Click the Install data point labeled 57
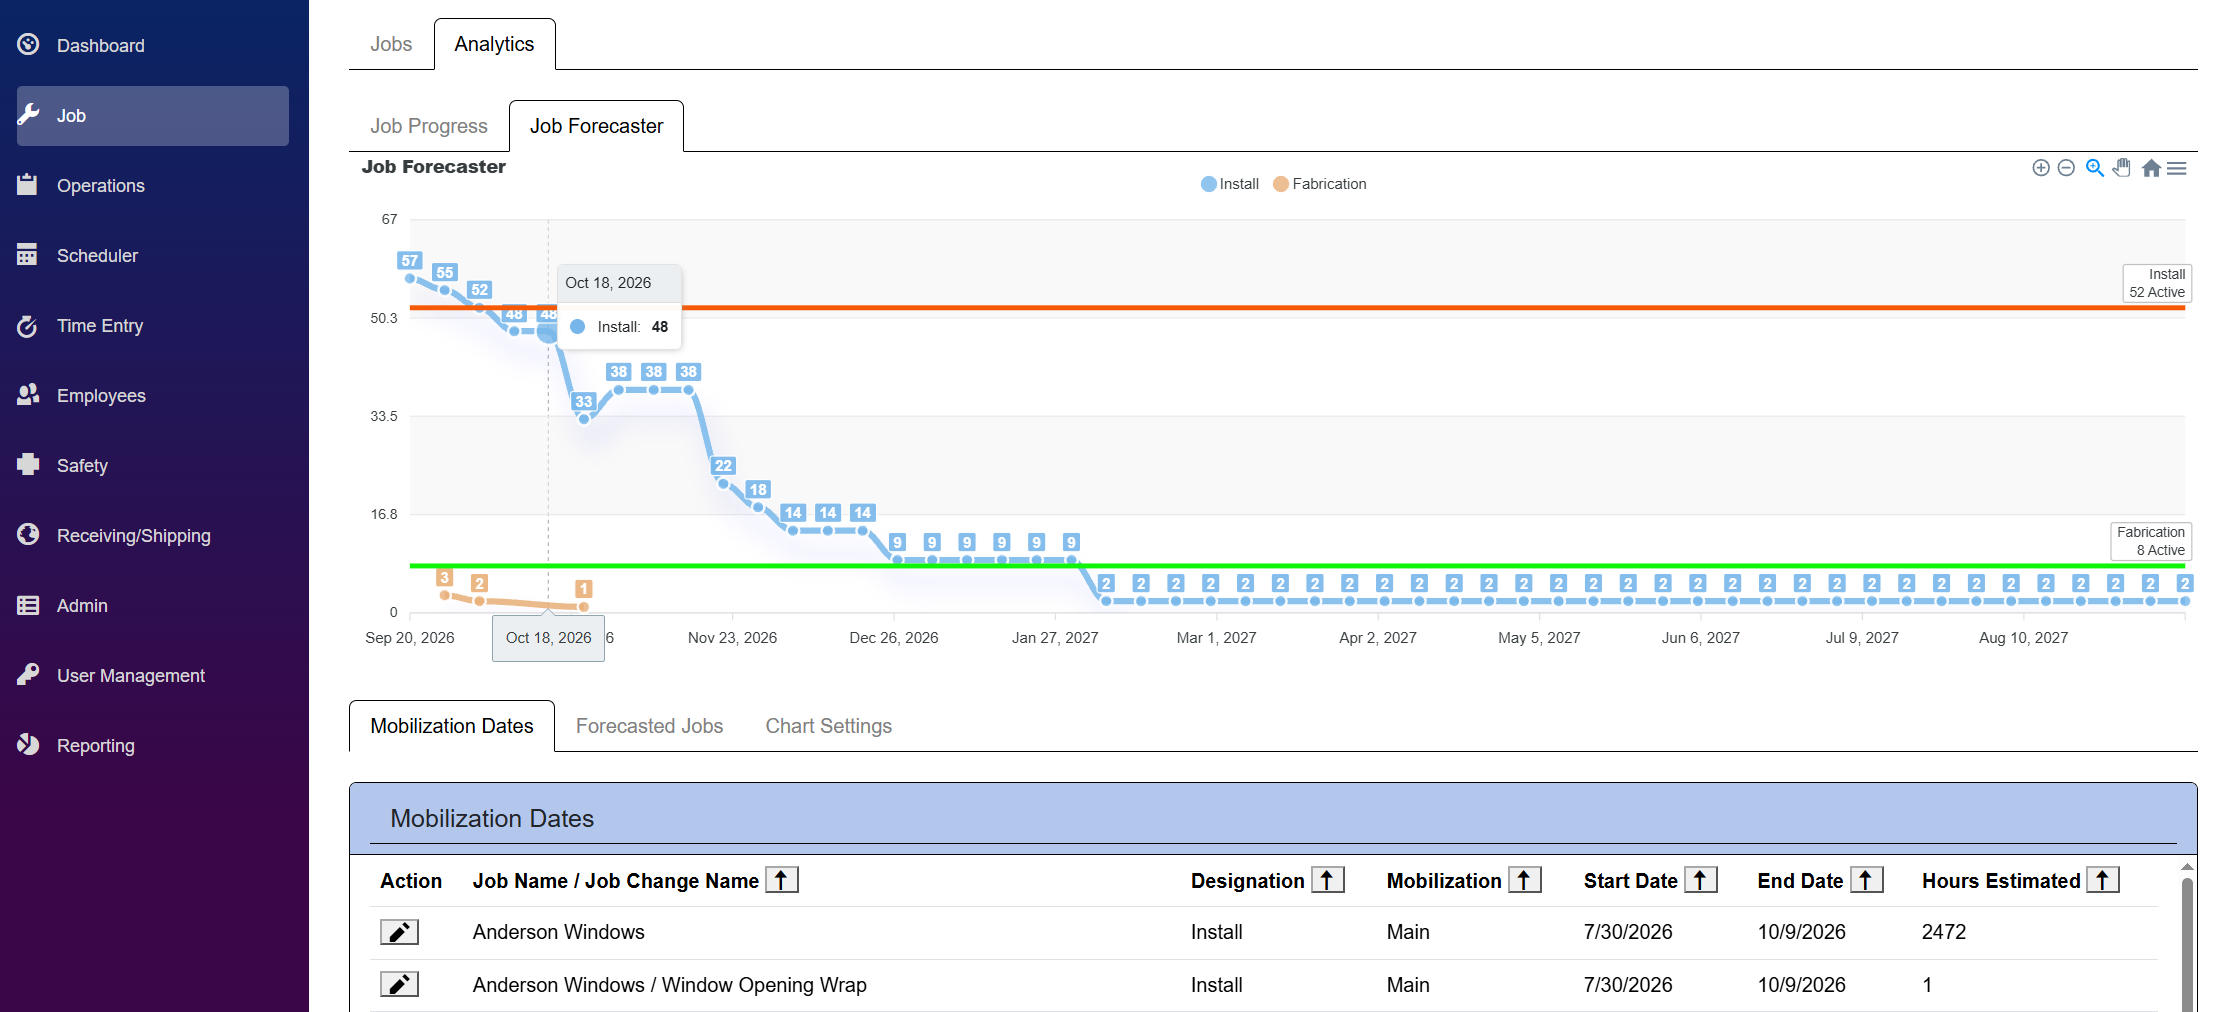The width and height of the screenshot is (2217, 1012). point(410,278)
